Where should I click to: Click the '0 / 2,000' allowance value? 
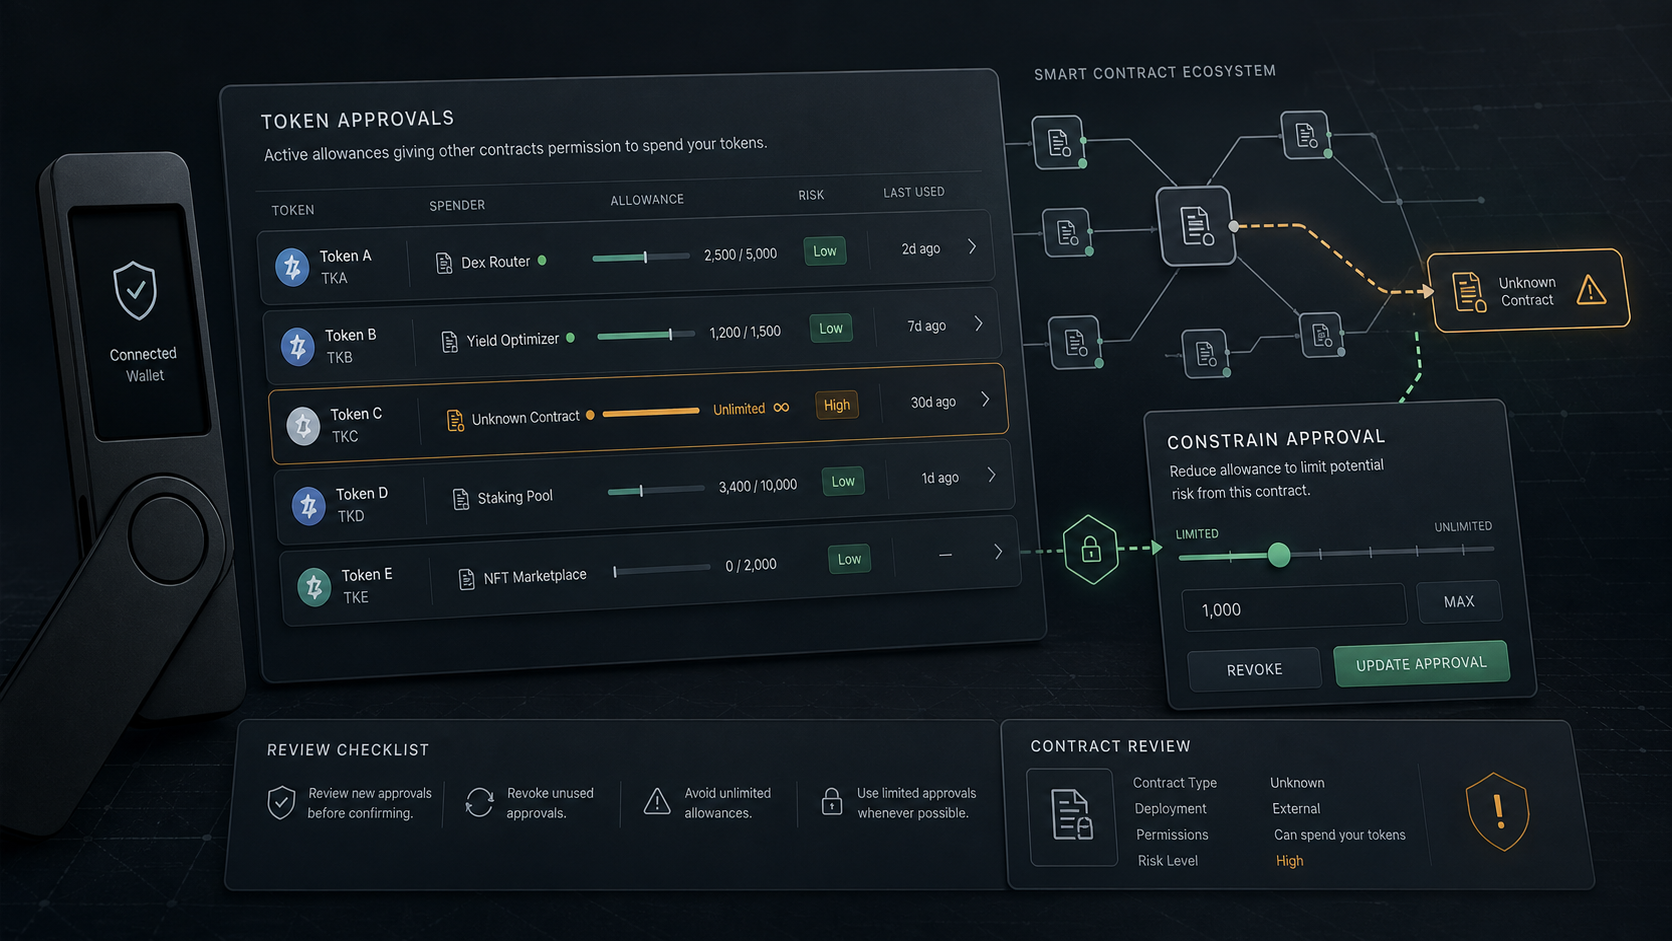[751, 565]
